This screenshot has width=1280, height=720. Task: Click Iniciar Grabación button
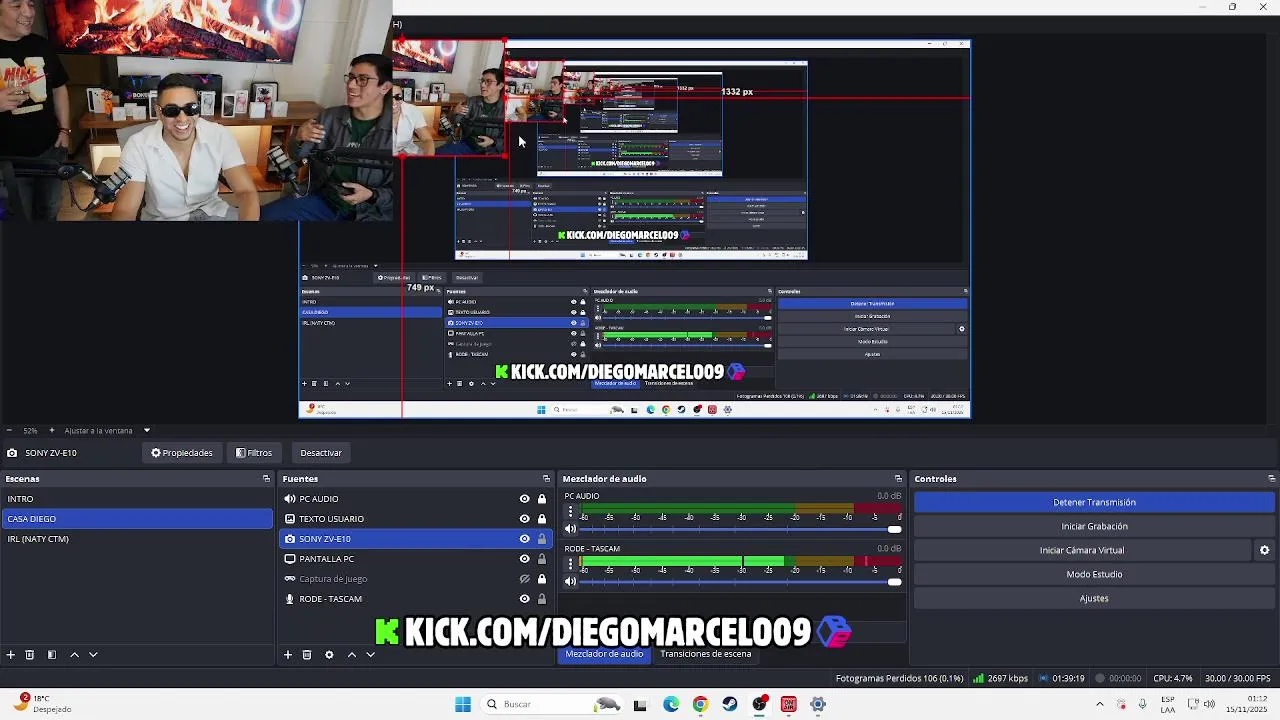click(x=1094, y=526)
